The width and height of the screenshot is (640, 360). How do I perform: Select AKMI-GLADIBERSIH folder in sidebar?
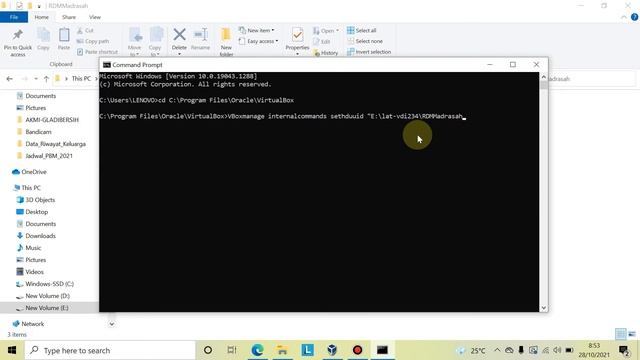pyautogui.click(x=52, y=120)
